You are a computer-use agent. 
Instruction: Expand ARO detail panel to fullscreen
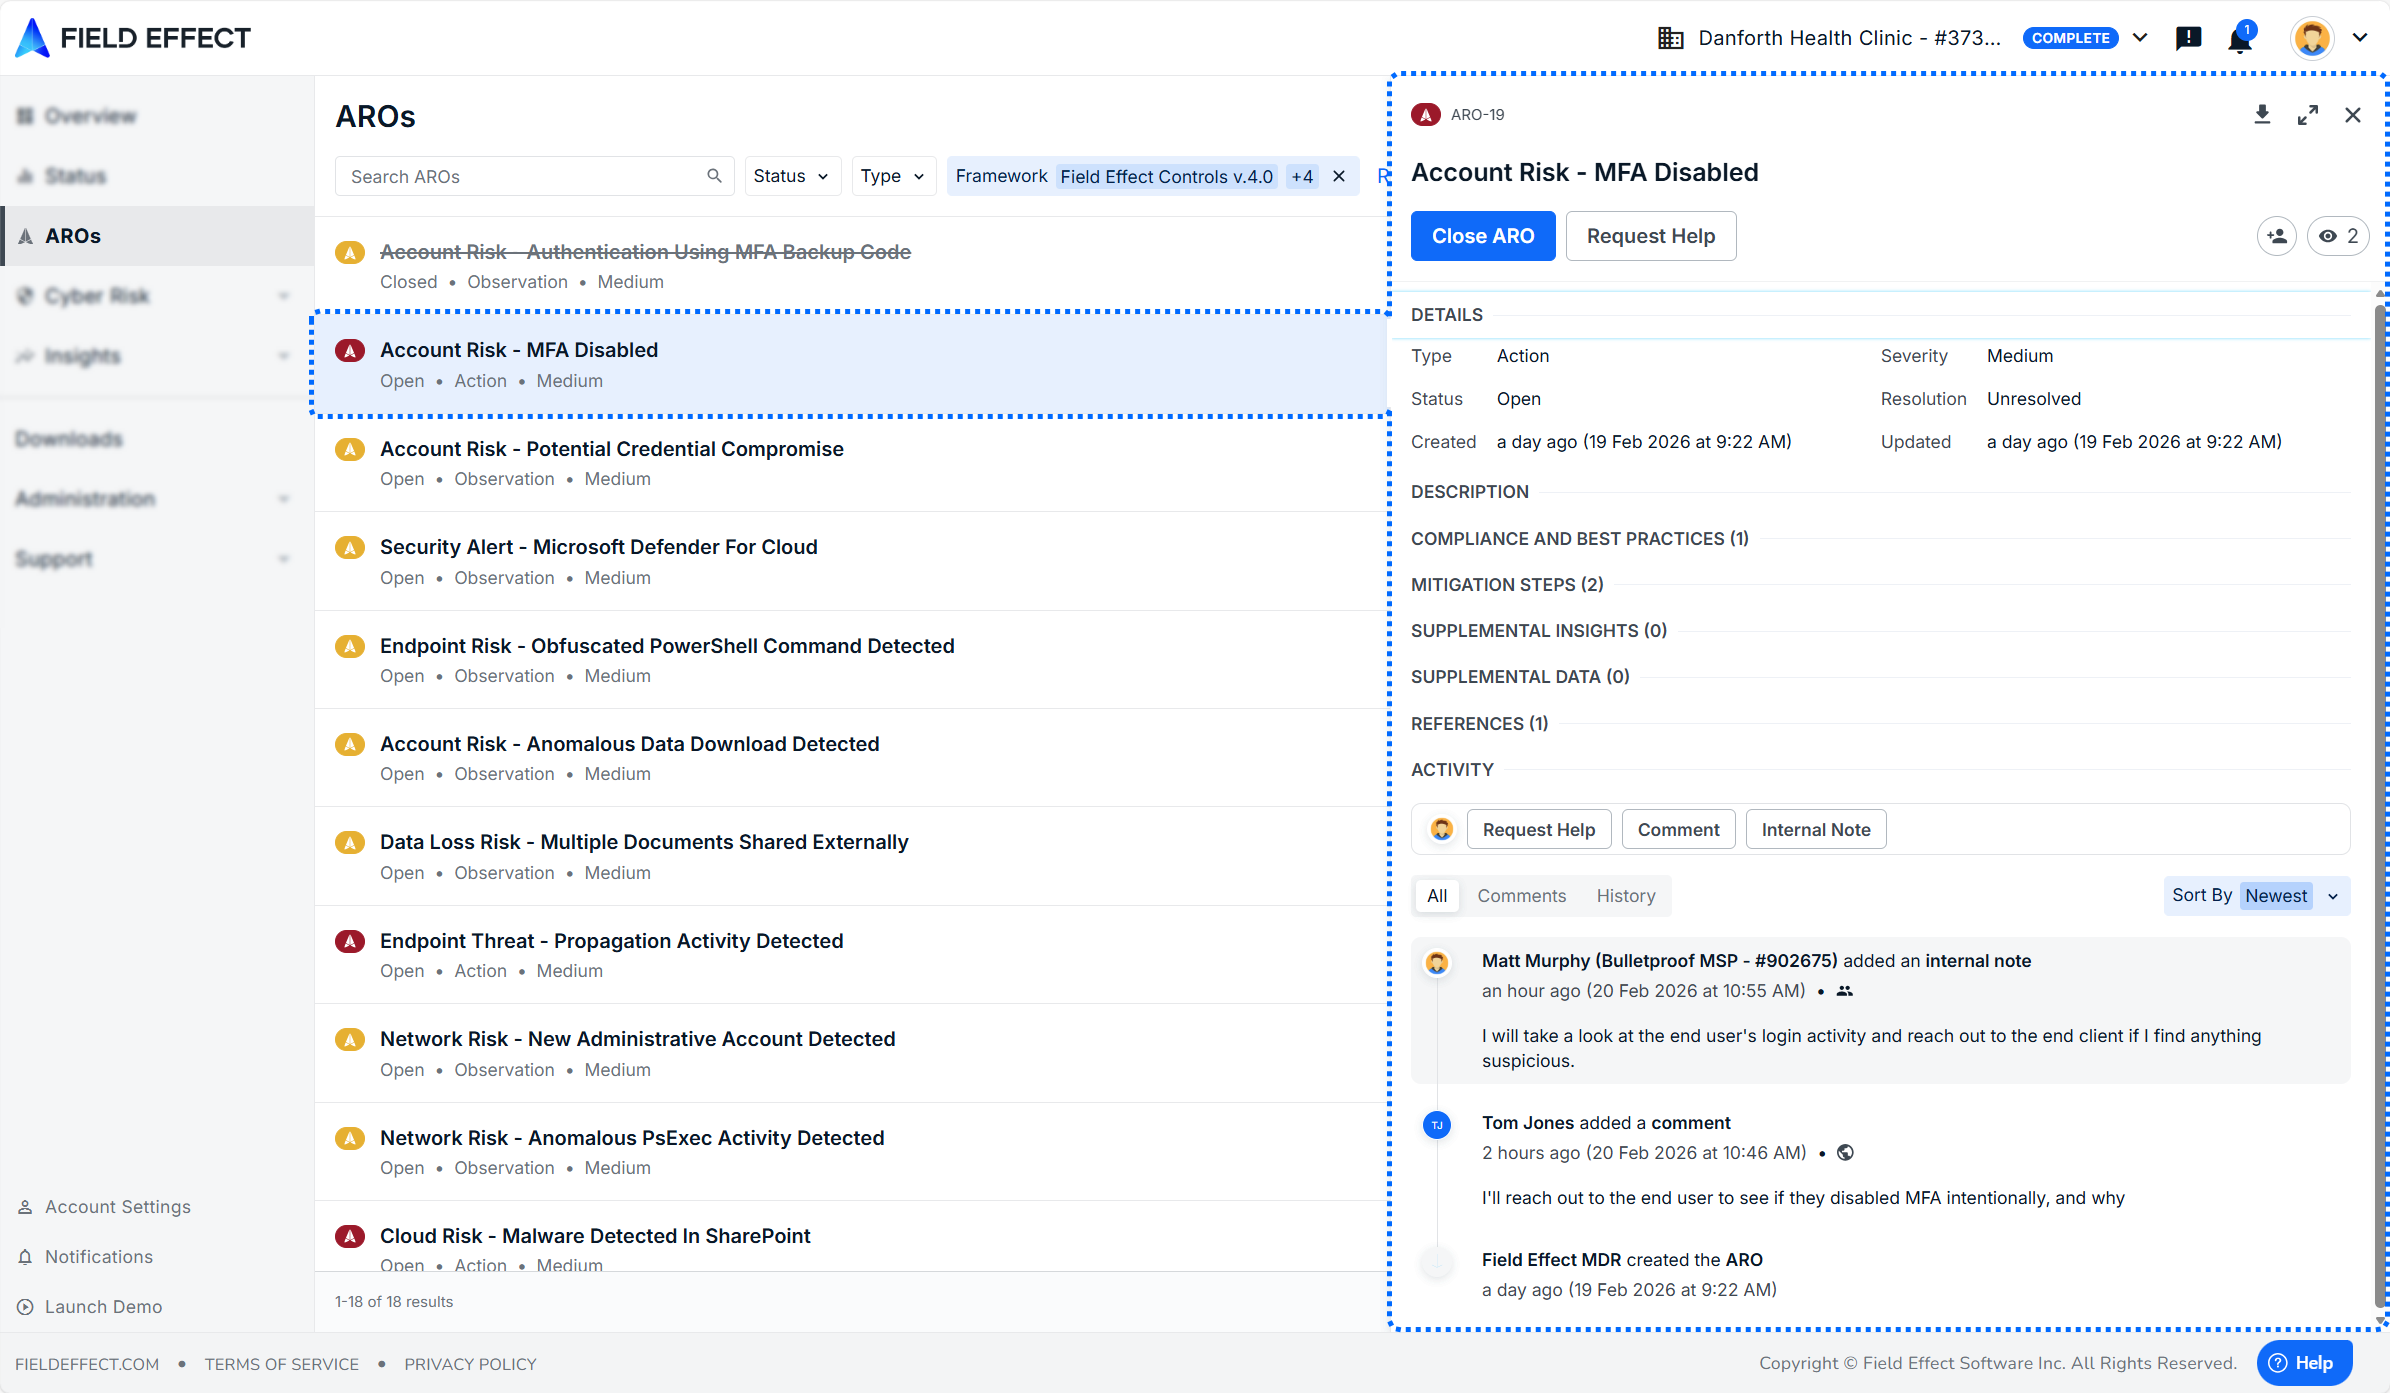(x=2308, y=115)
